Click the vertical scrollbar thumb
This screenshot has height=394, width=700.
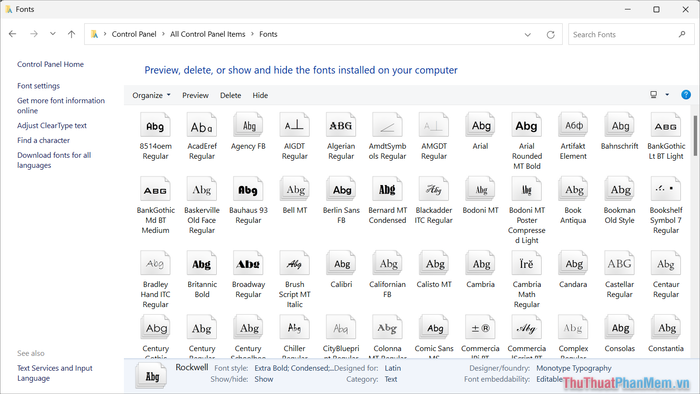coord(695,136)
